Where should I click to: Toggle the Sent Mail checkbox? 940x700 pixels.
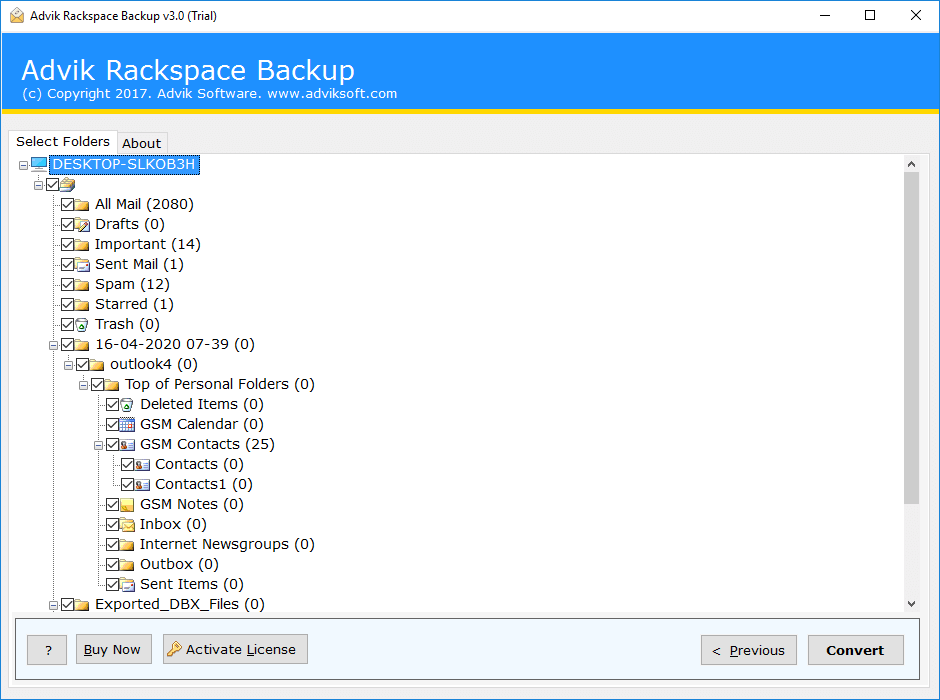coord(67,264)
